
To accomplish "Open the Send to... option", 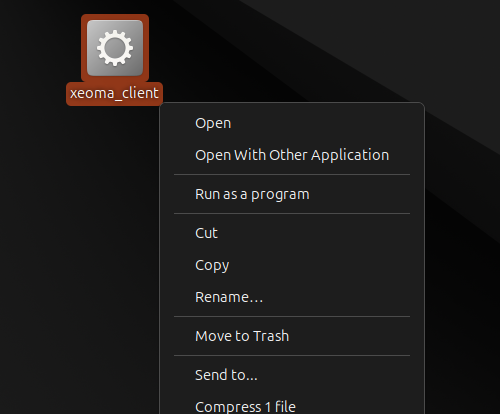I will [292, 375].
